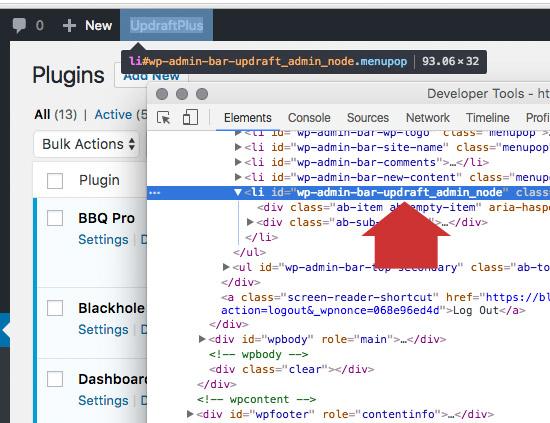Viewport: 550px width, 423px height.
Task: Open Settings link under BBQ Pro
Action: tap(103, 240)
